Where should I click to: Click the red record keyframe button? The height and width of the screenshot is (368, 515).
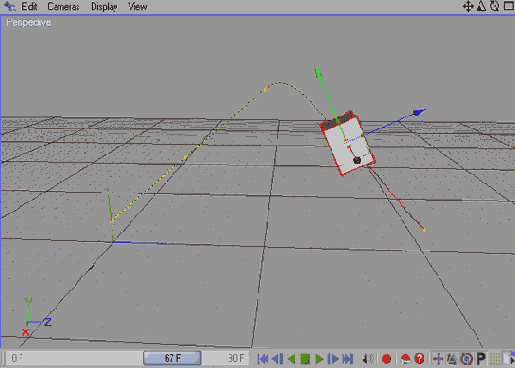point(386,359)
